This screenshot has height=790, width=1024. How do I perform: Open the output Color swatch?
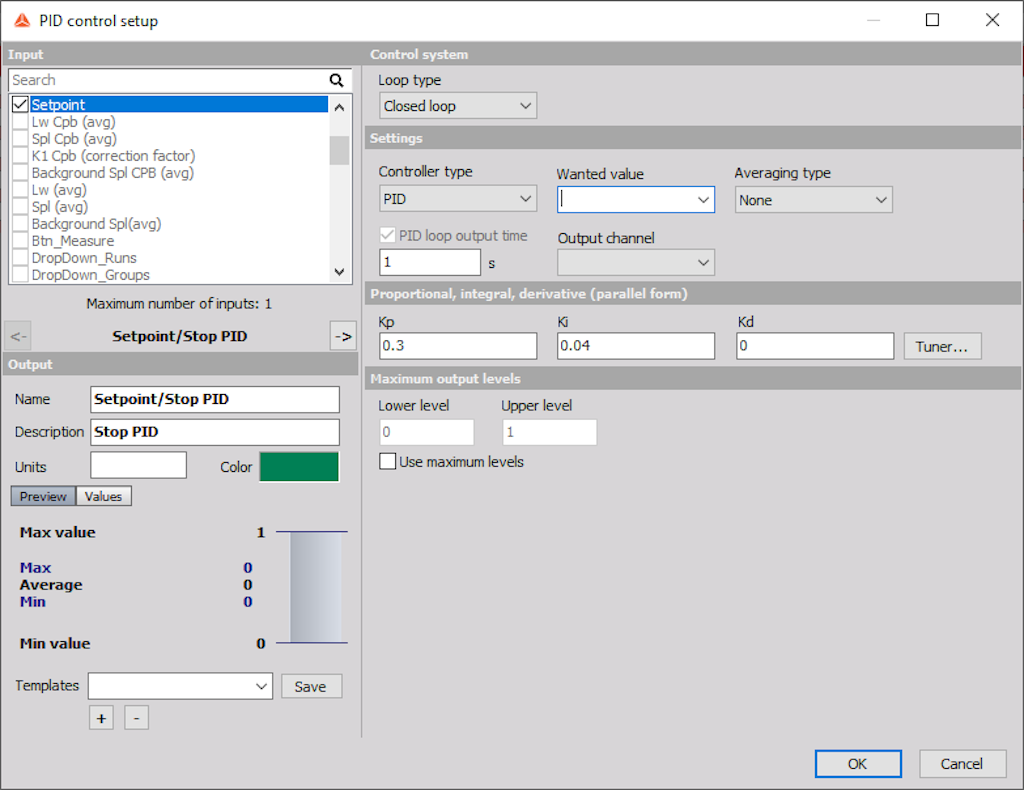(299, 467)
